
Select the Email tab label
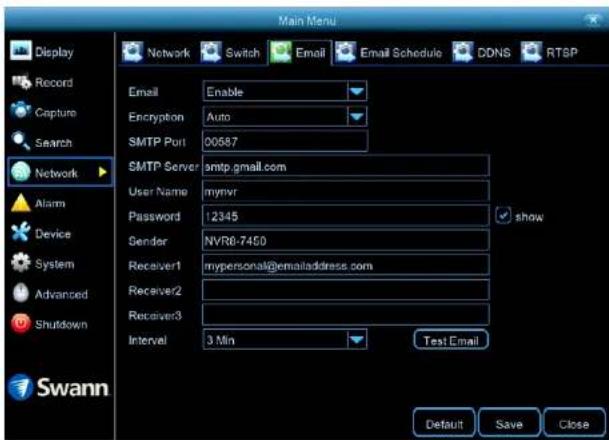[x=310, y=53]
